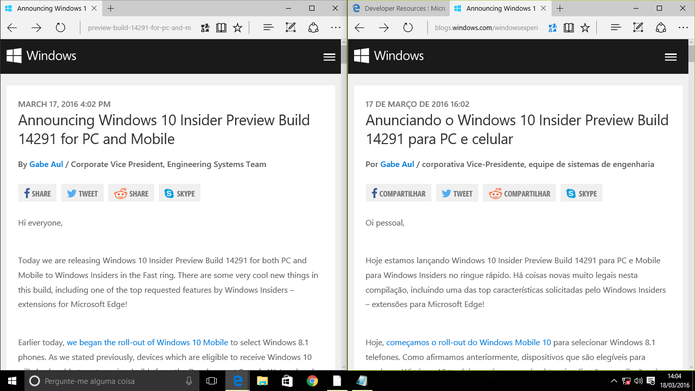
Task: Go forward in left Edge window
Action: click(x=36, y=27)
